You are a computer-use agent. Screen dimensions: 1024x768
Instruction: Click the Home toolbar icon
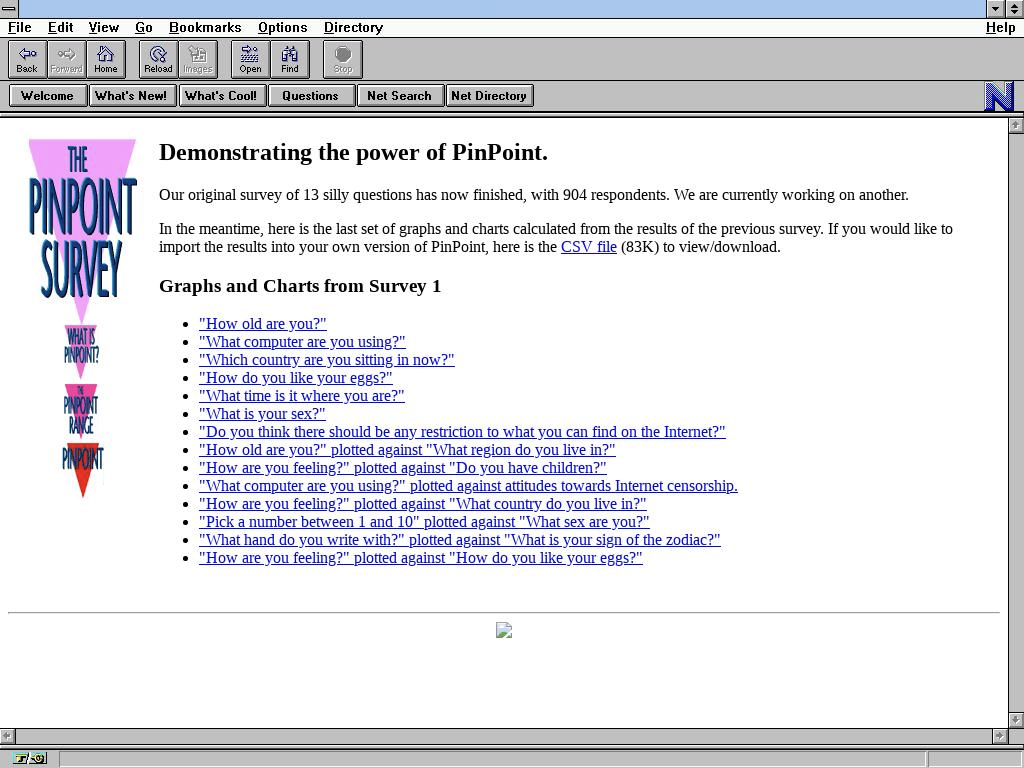(105, 59)
